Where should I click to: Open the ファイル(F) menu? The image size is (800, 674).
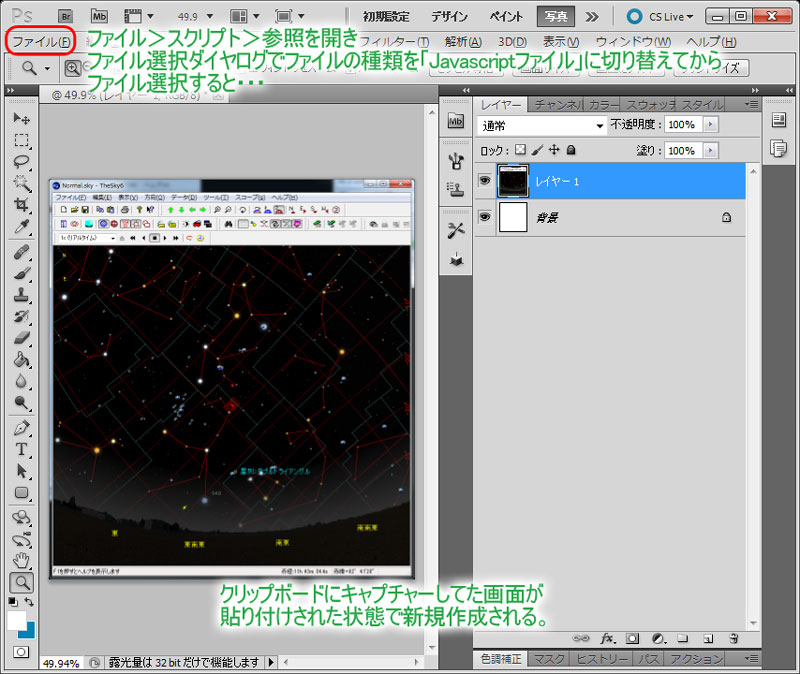[x=41, y=41]
